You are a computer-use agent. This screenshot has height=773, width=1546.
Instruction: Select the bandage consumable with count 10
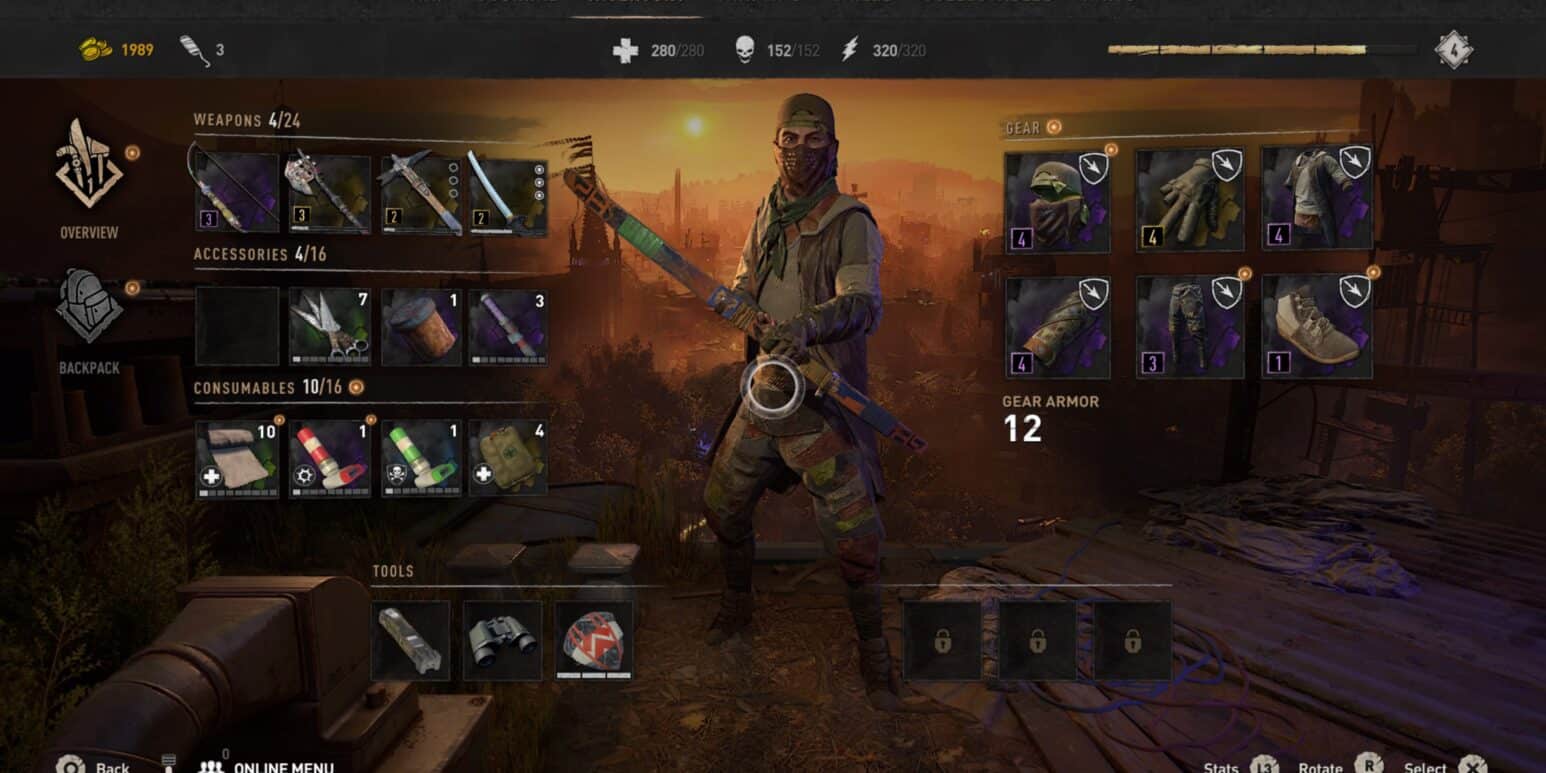click(237, 458)
